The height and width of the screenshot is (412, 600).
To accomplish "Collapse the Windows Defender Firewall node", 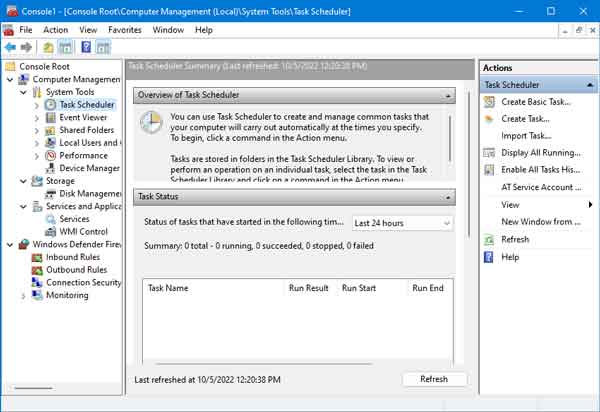I will pos(10,244).
